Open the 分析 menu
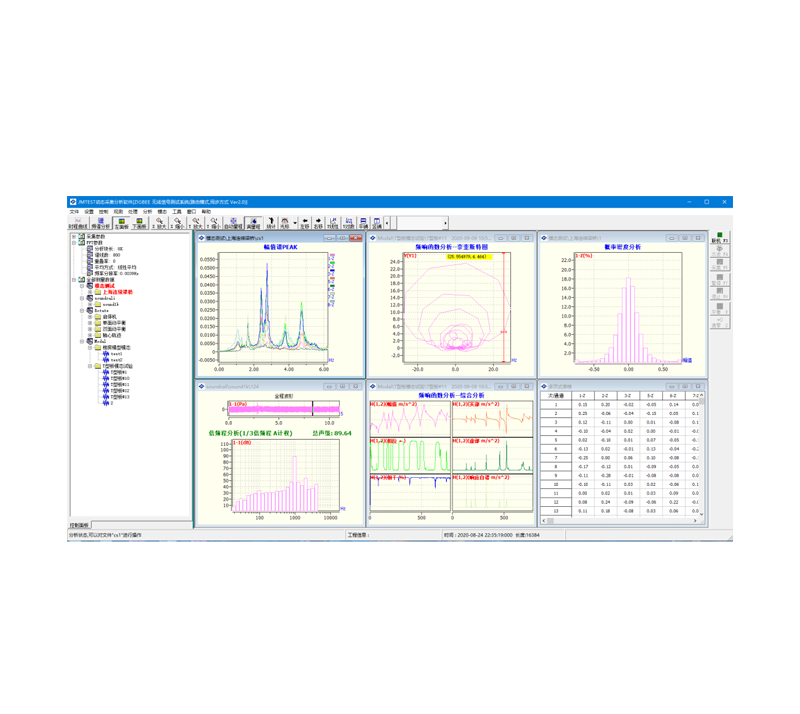The height and width of the screenshot is (714, 800). (147, 212)
